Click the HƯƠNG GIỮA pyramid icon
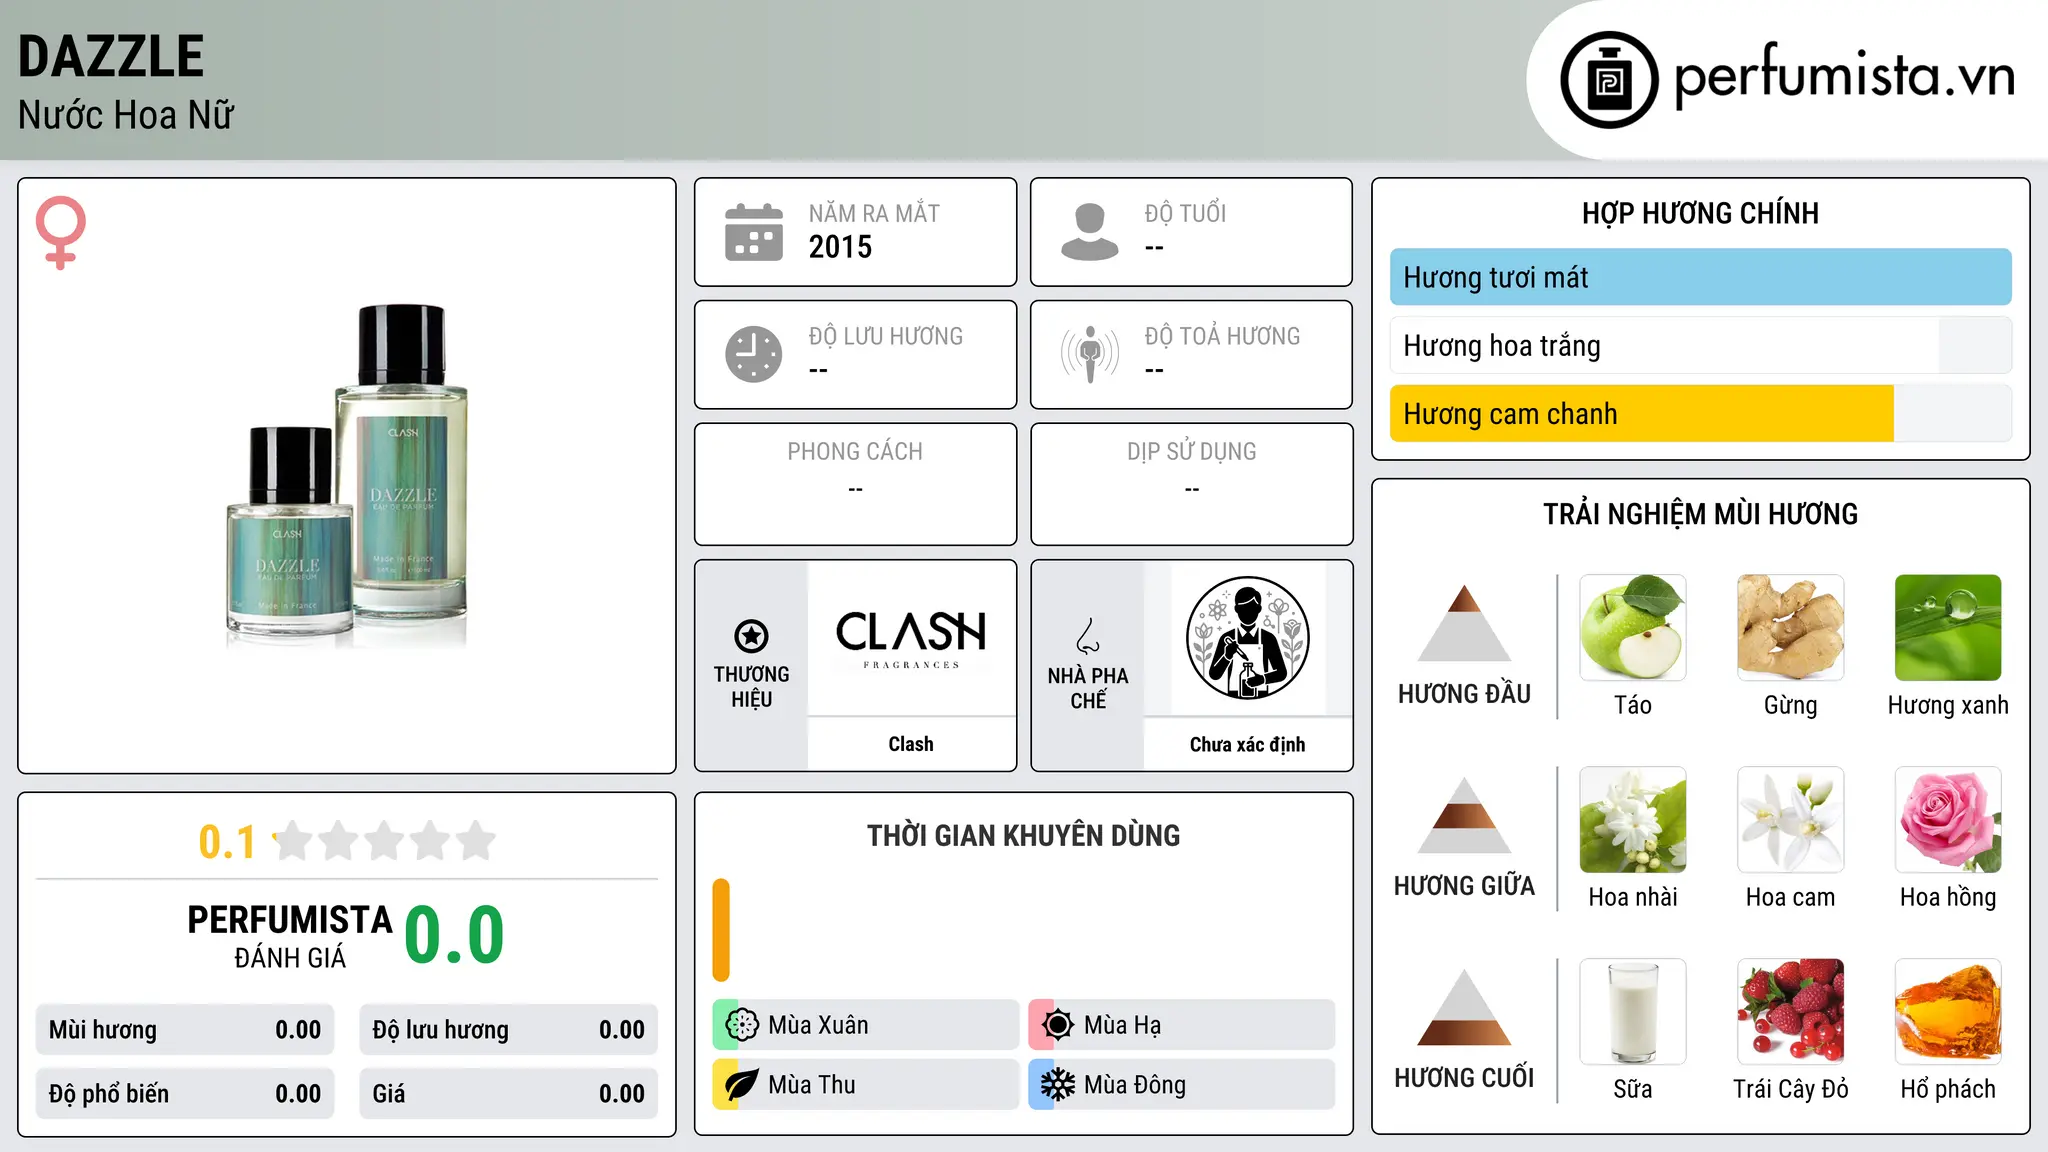The height and width of the screenshot is (1152, 2048). point(1464,815)
